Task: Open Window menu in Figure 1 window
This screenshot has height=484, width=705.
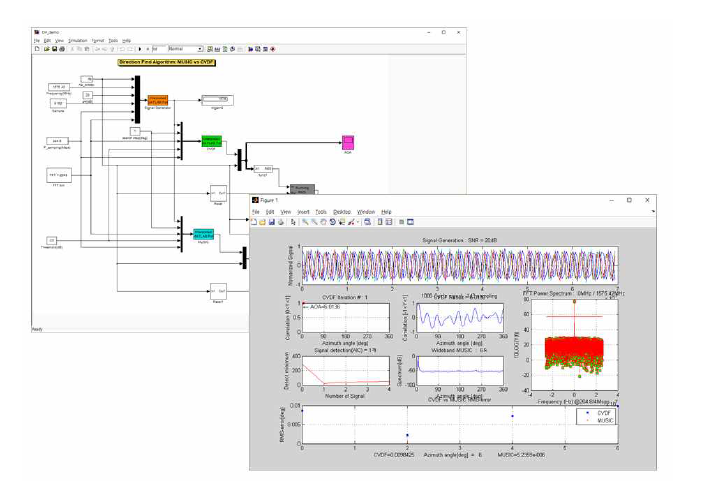Action: tap(366, 212)
